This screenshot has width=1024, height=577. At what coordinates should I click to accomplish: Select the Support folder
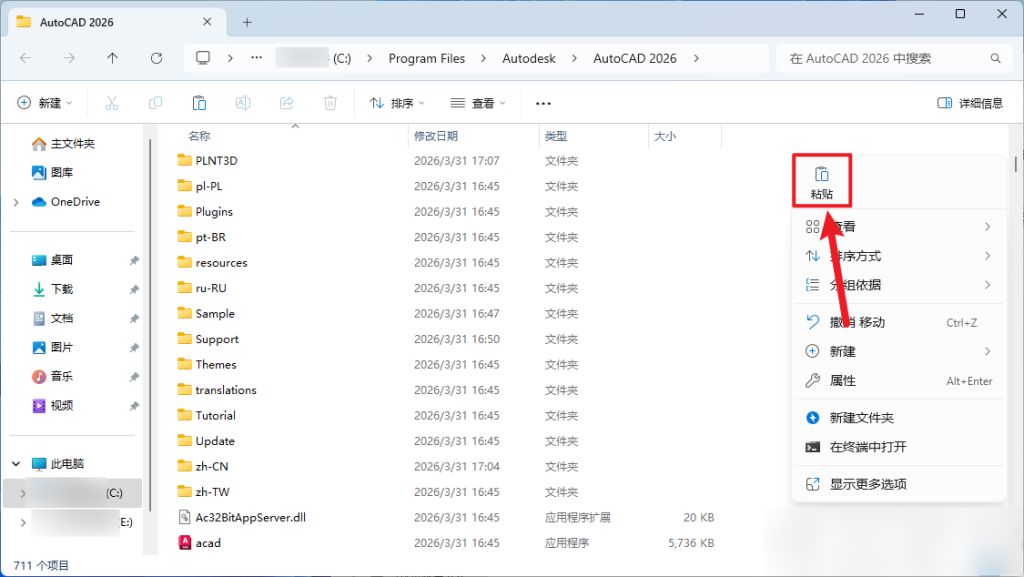click(x=208, y=339)
